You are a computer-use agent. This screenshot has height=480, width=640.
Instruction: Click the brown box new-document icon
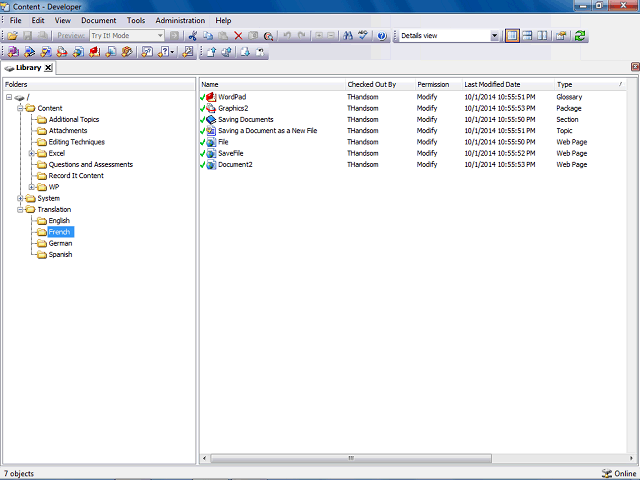(x=127, y=52)
